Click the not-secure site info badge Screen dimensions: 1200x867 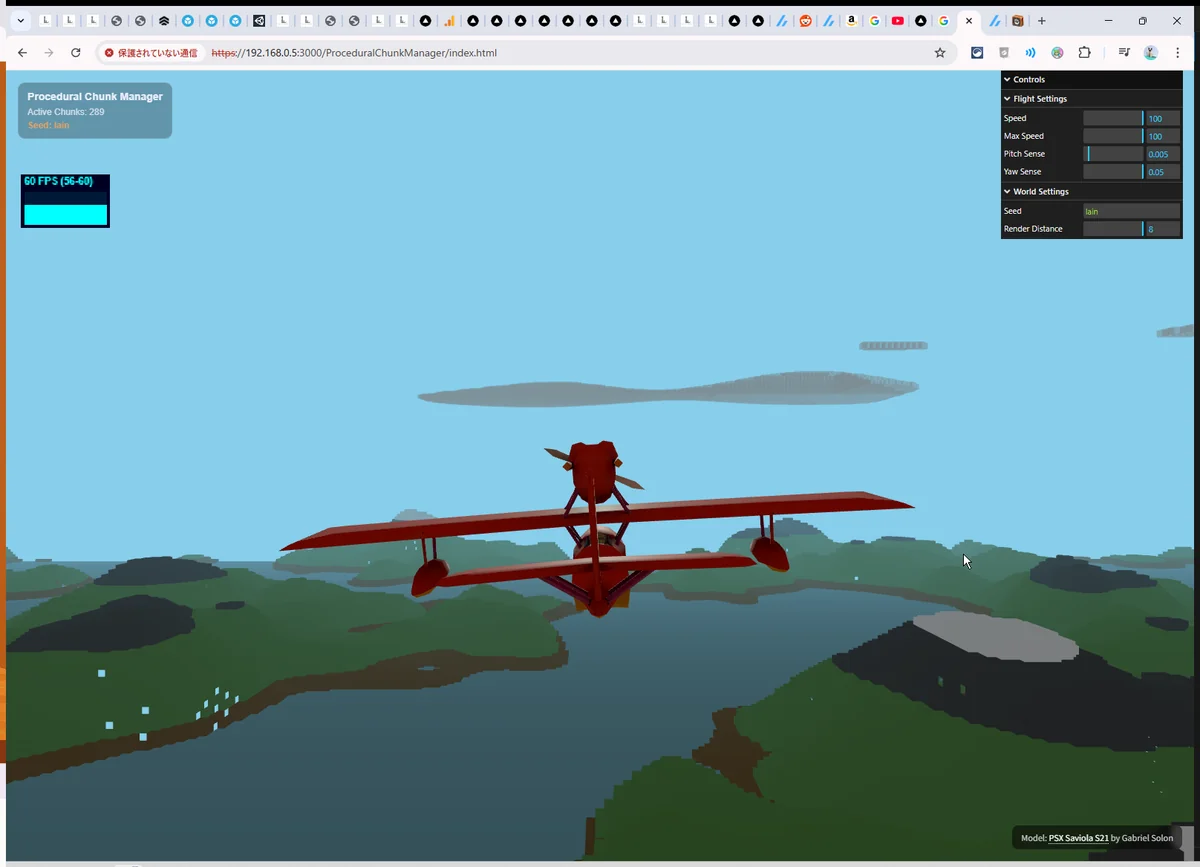pyautogui.click(x=152, y=53)
